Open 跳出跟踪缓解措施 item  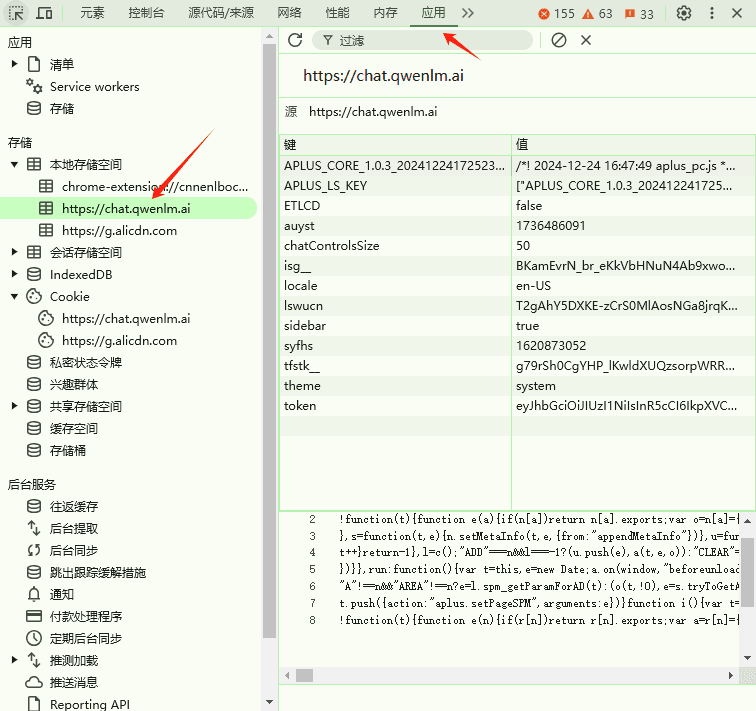[x=98, y=573]
